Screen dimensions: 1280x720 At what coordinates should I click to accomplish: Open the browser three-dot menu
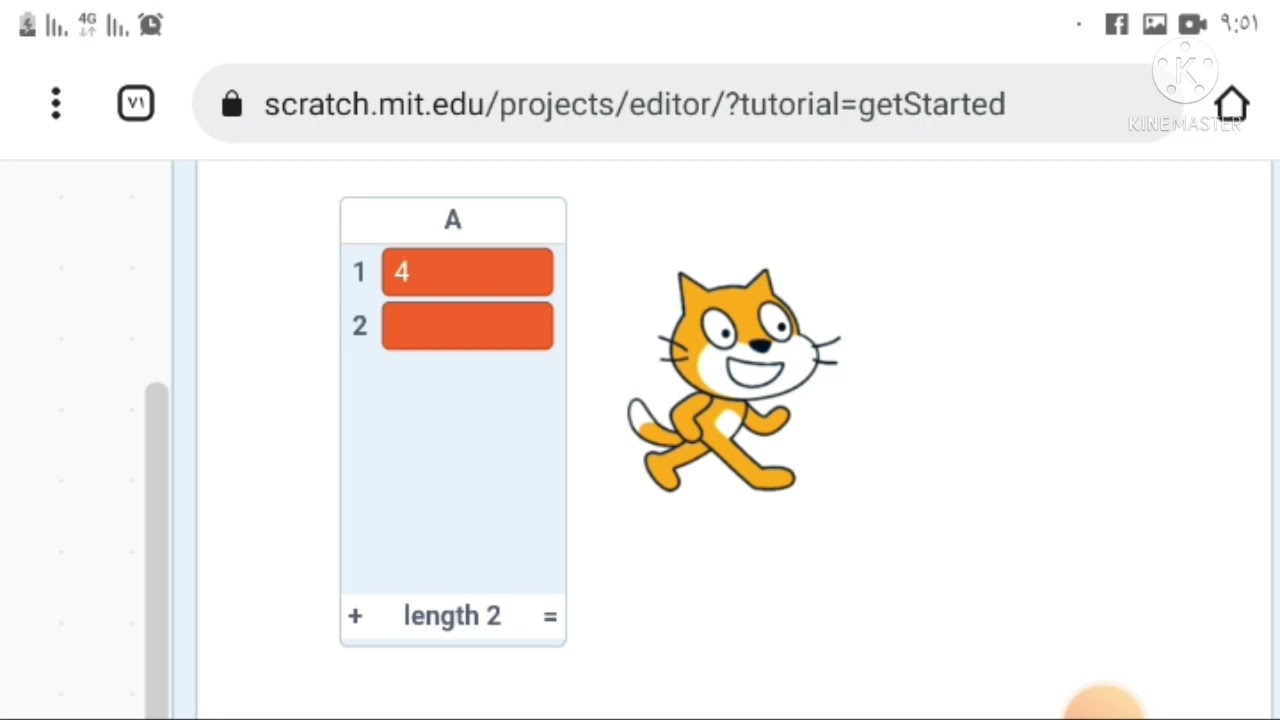click(x=56, y=103)
